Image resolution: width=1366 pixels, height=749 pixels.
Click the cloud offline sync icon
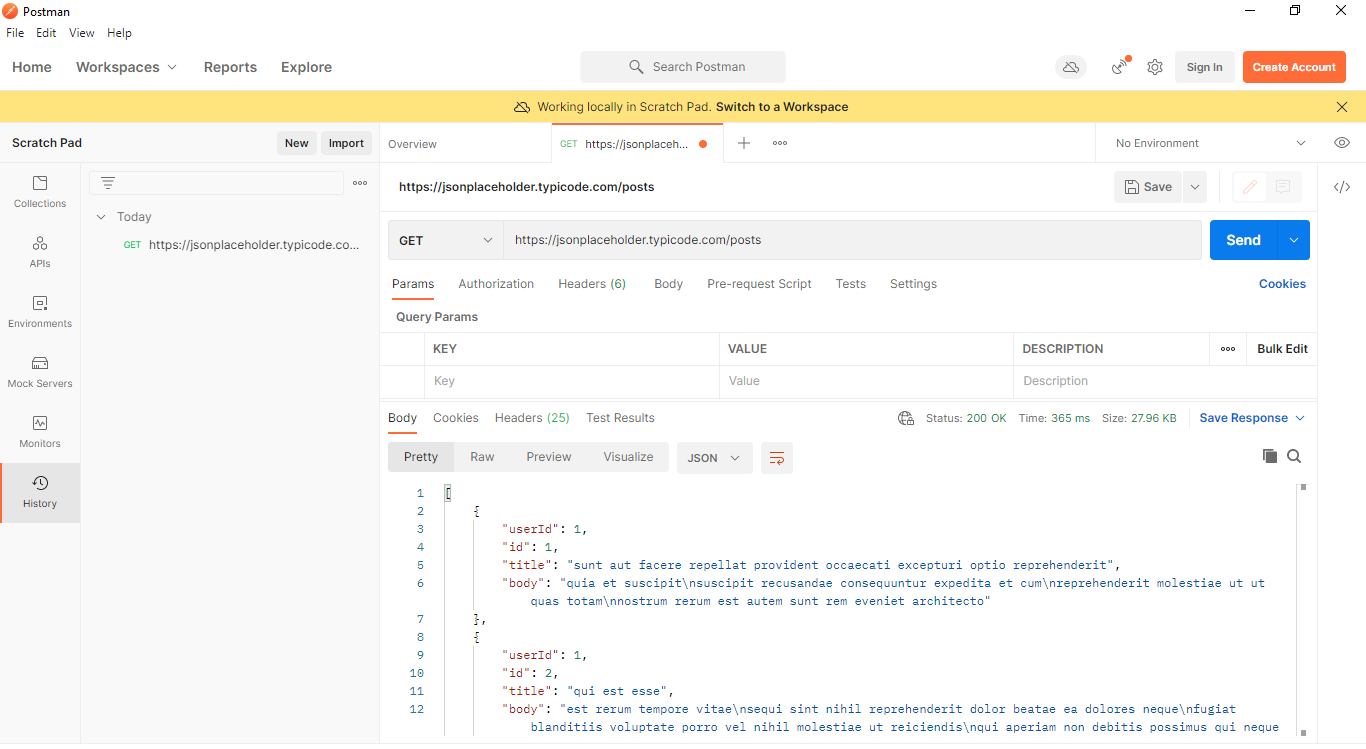coord(1071,67)
